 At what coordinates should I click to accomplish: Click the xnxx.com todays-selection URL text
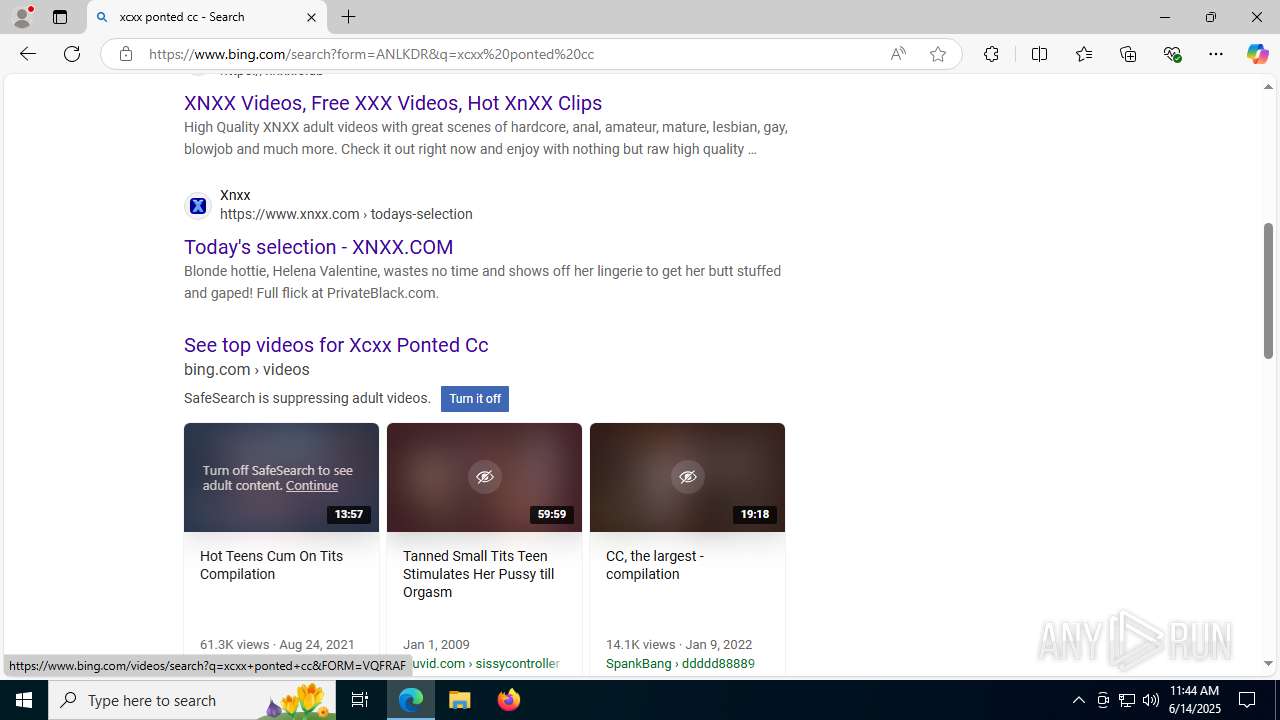tap(346, 214)
